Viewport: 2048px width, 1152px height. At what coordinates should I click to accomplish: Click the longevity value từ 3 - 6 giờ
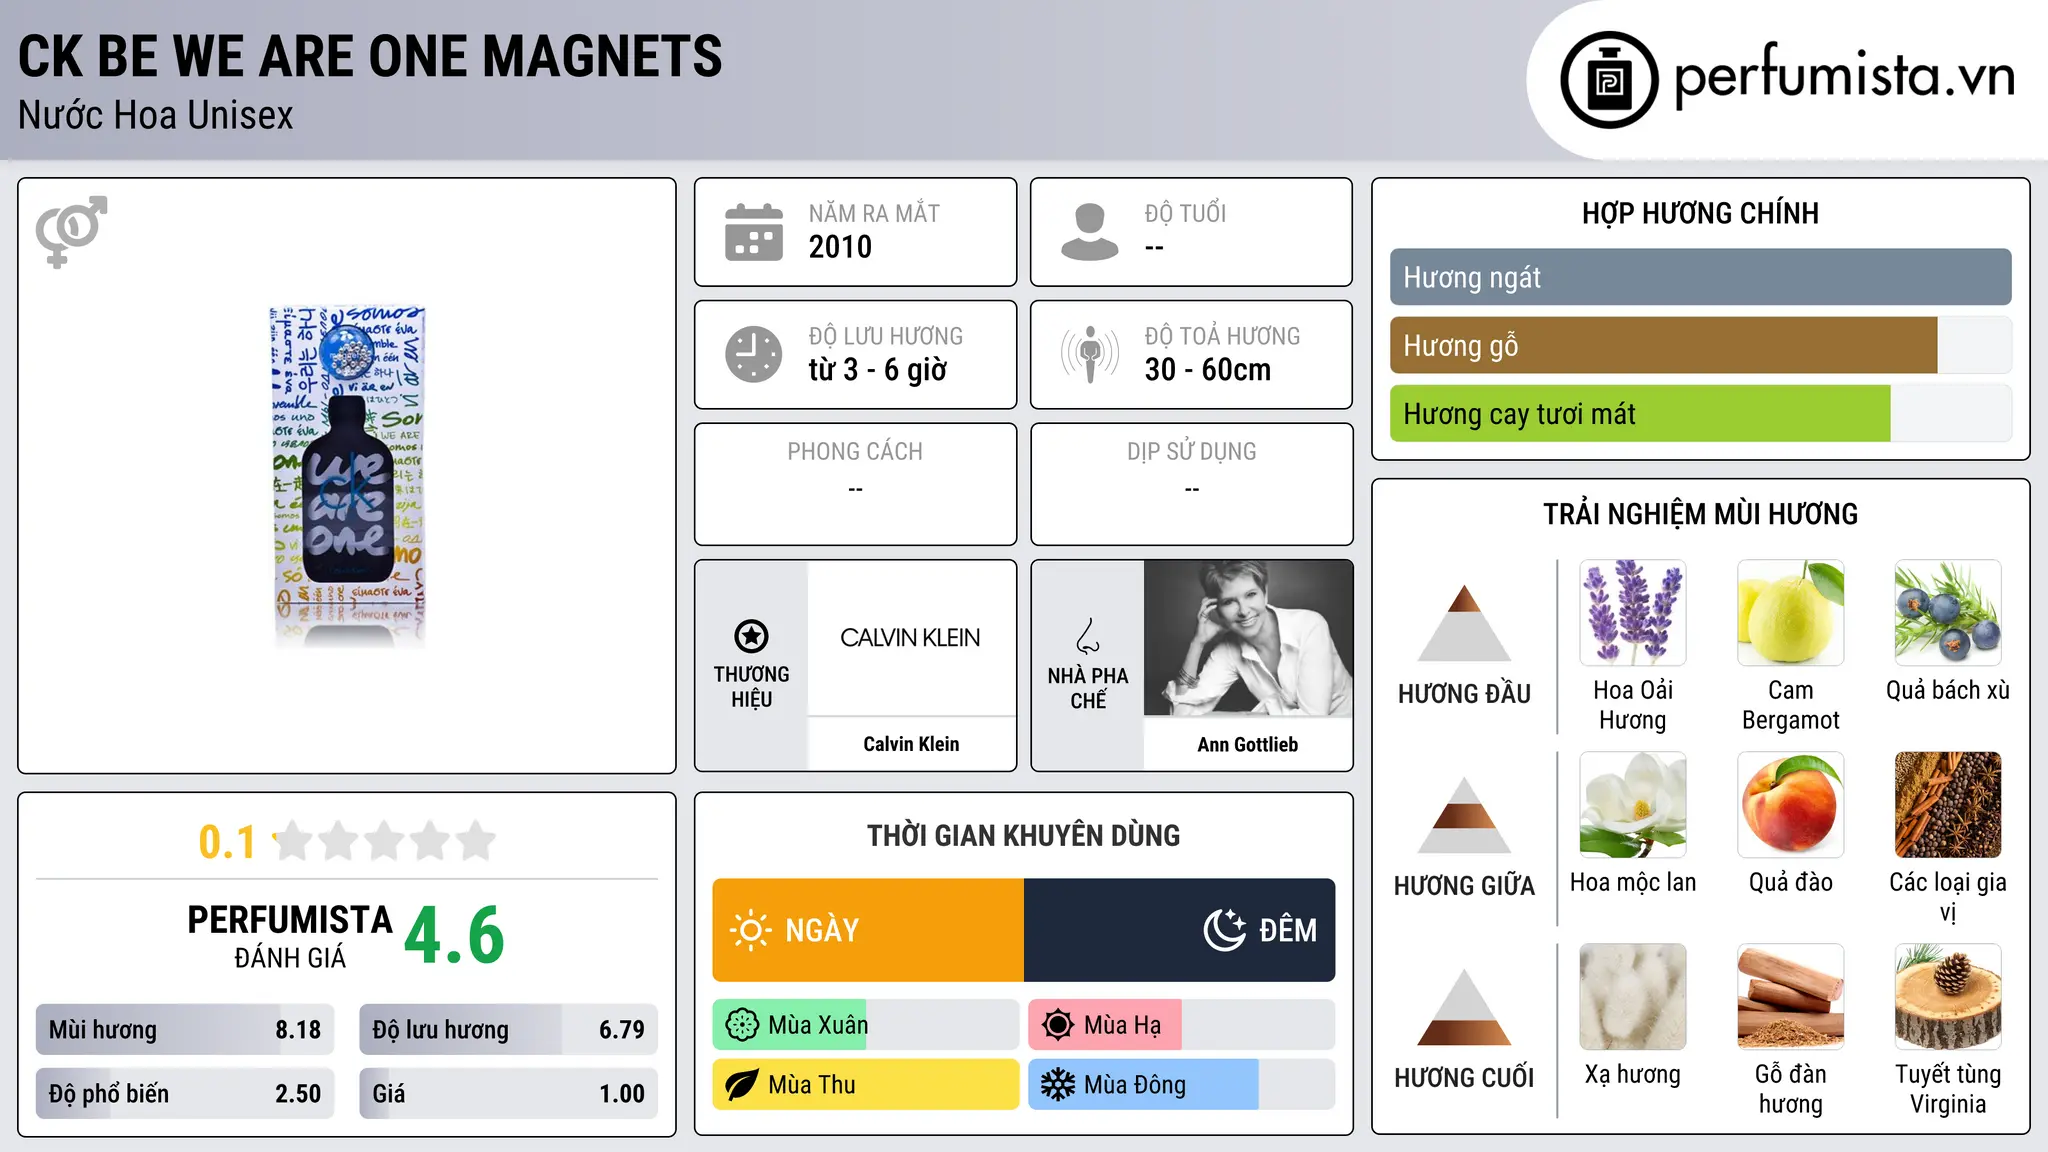pyautogui.click(x=878, y=370)
